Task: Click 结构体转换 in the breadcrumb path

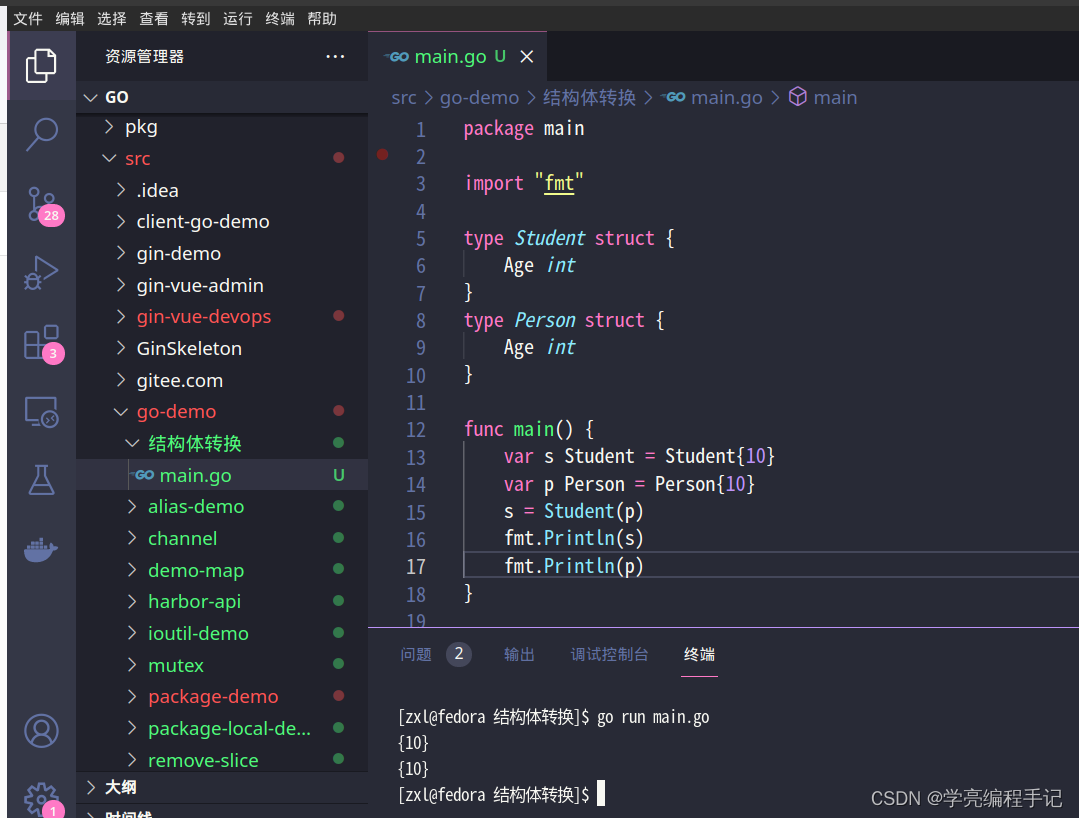Action: pyautogui.click(x=589, y=98)
